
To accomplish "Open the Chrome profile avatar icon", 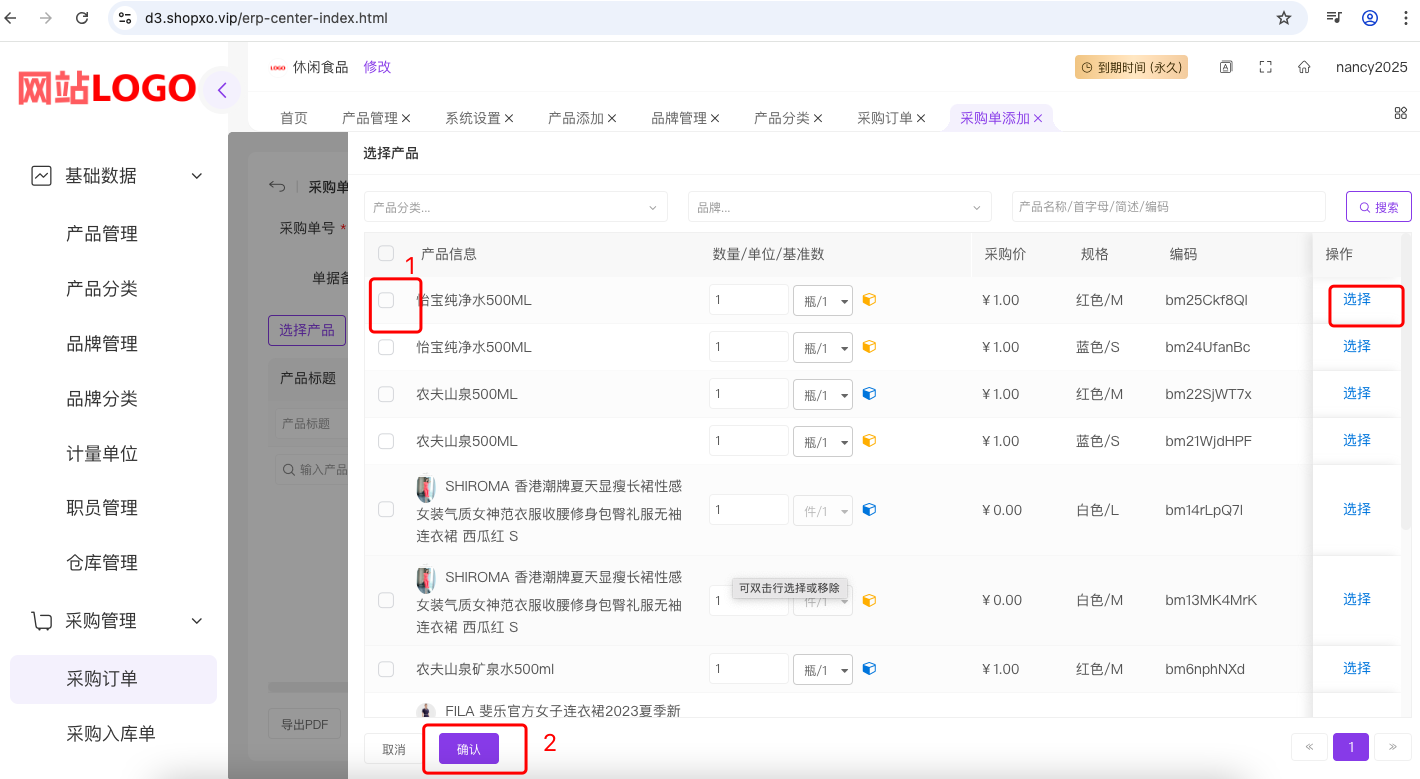I will (1370, 18).
